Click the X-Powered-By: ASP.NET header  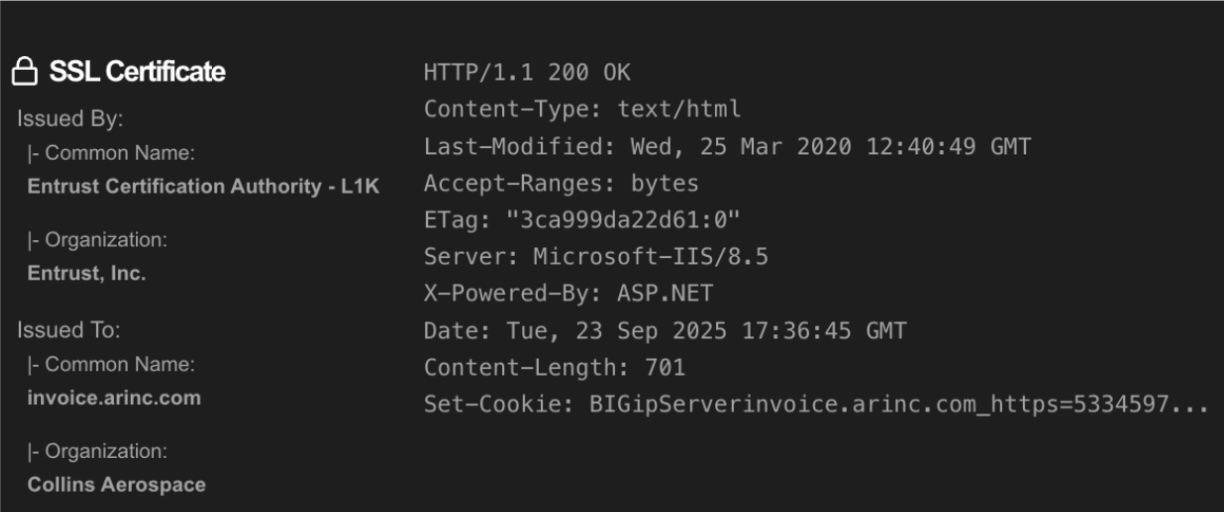568,294
